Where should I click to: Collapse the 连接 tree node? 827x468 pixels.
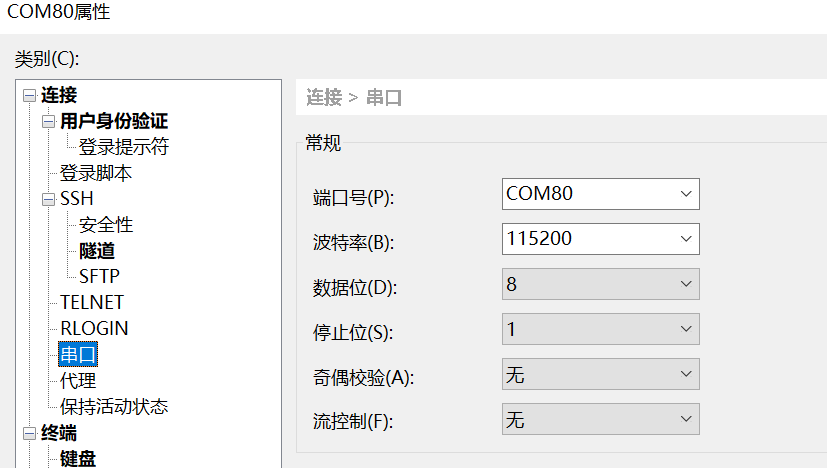(x=29, y=96)
